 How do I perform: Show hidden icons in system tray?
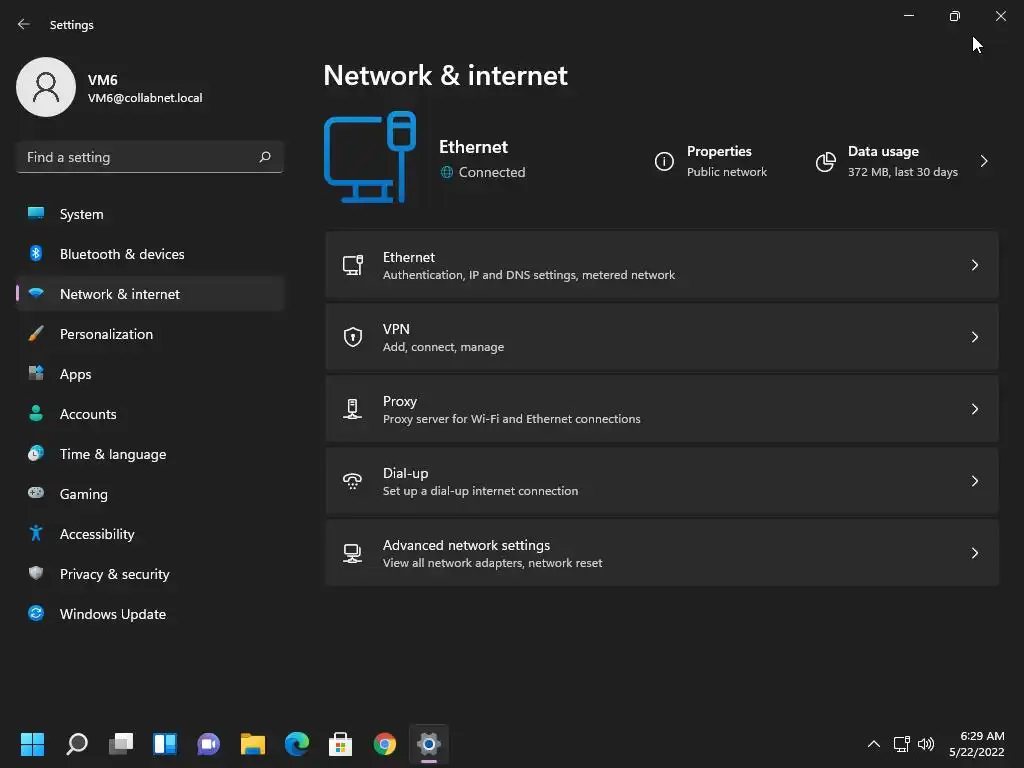click(x=873, y=744)
